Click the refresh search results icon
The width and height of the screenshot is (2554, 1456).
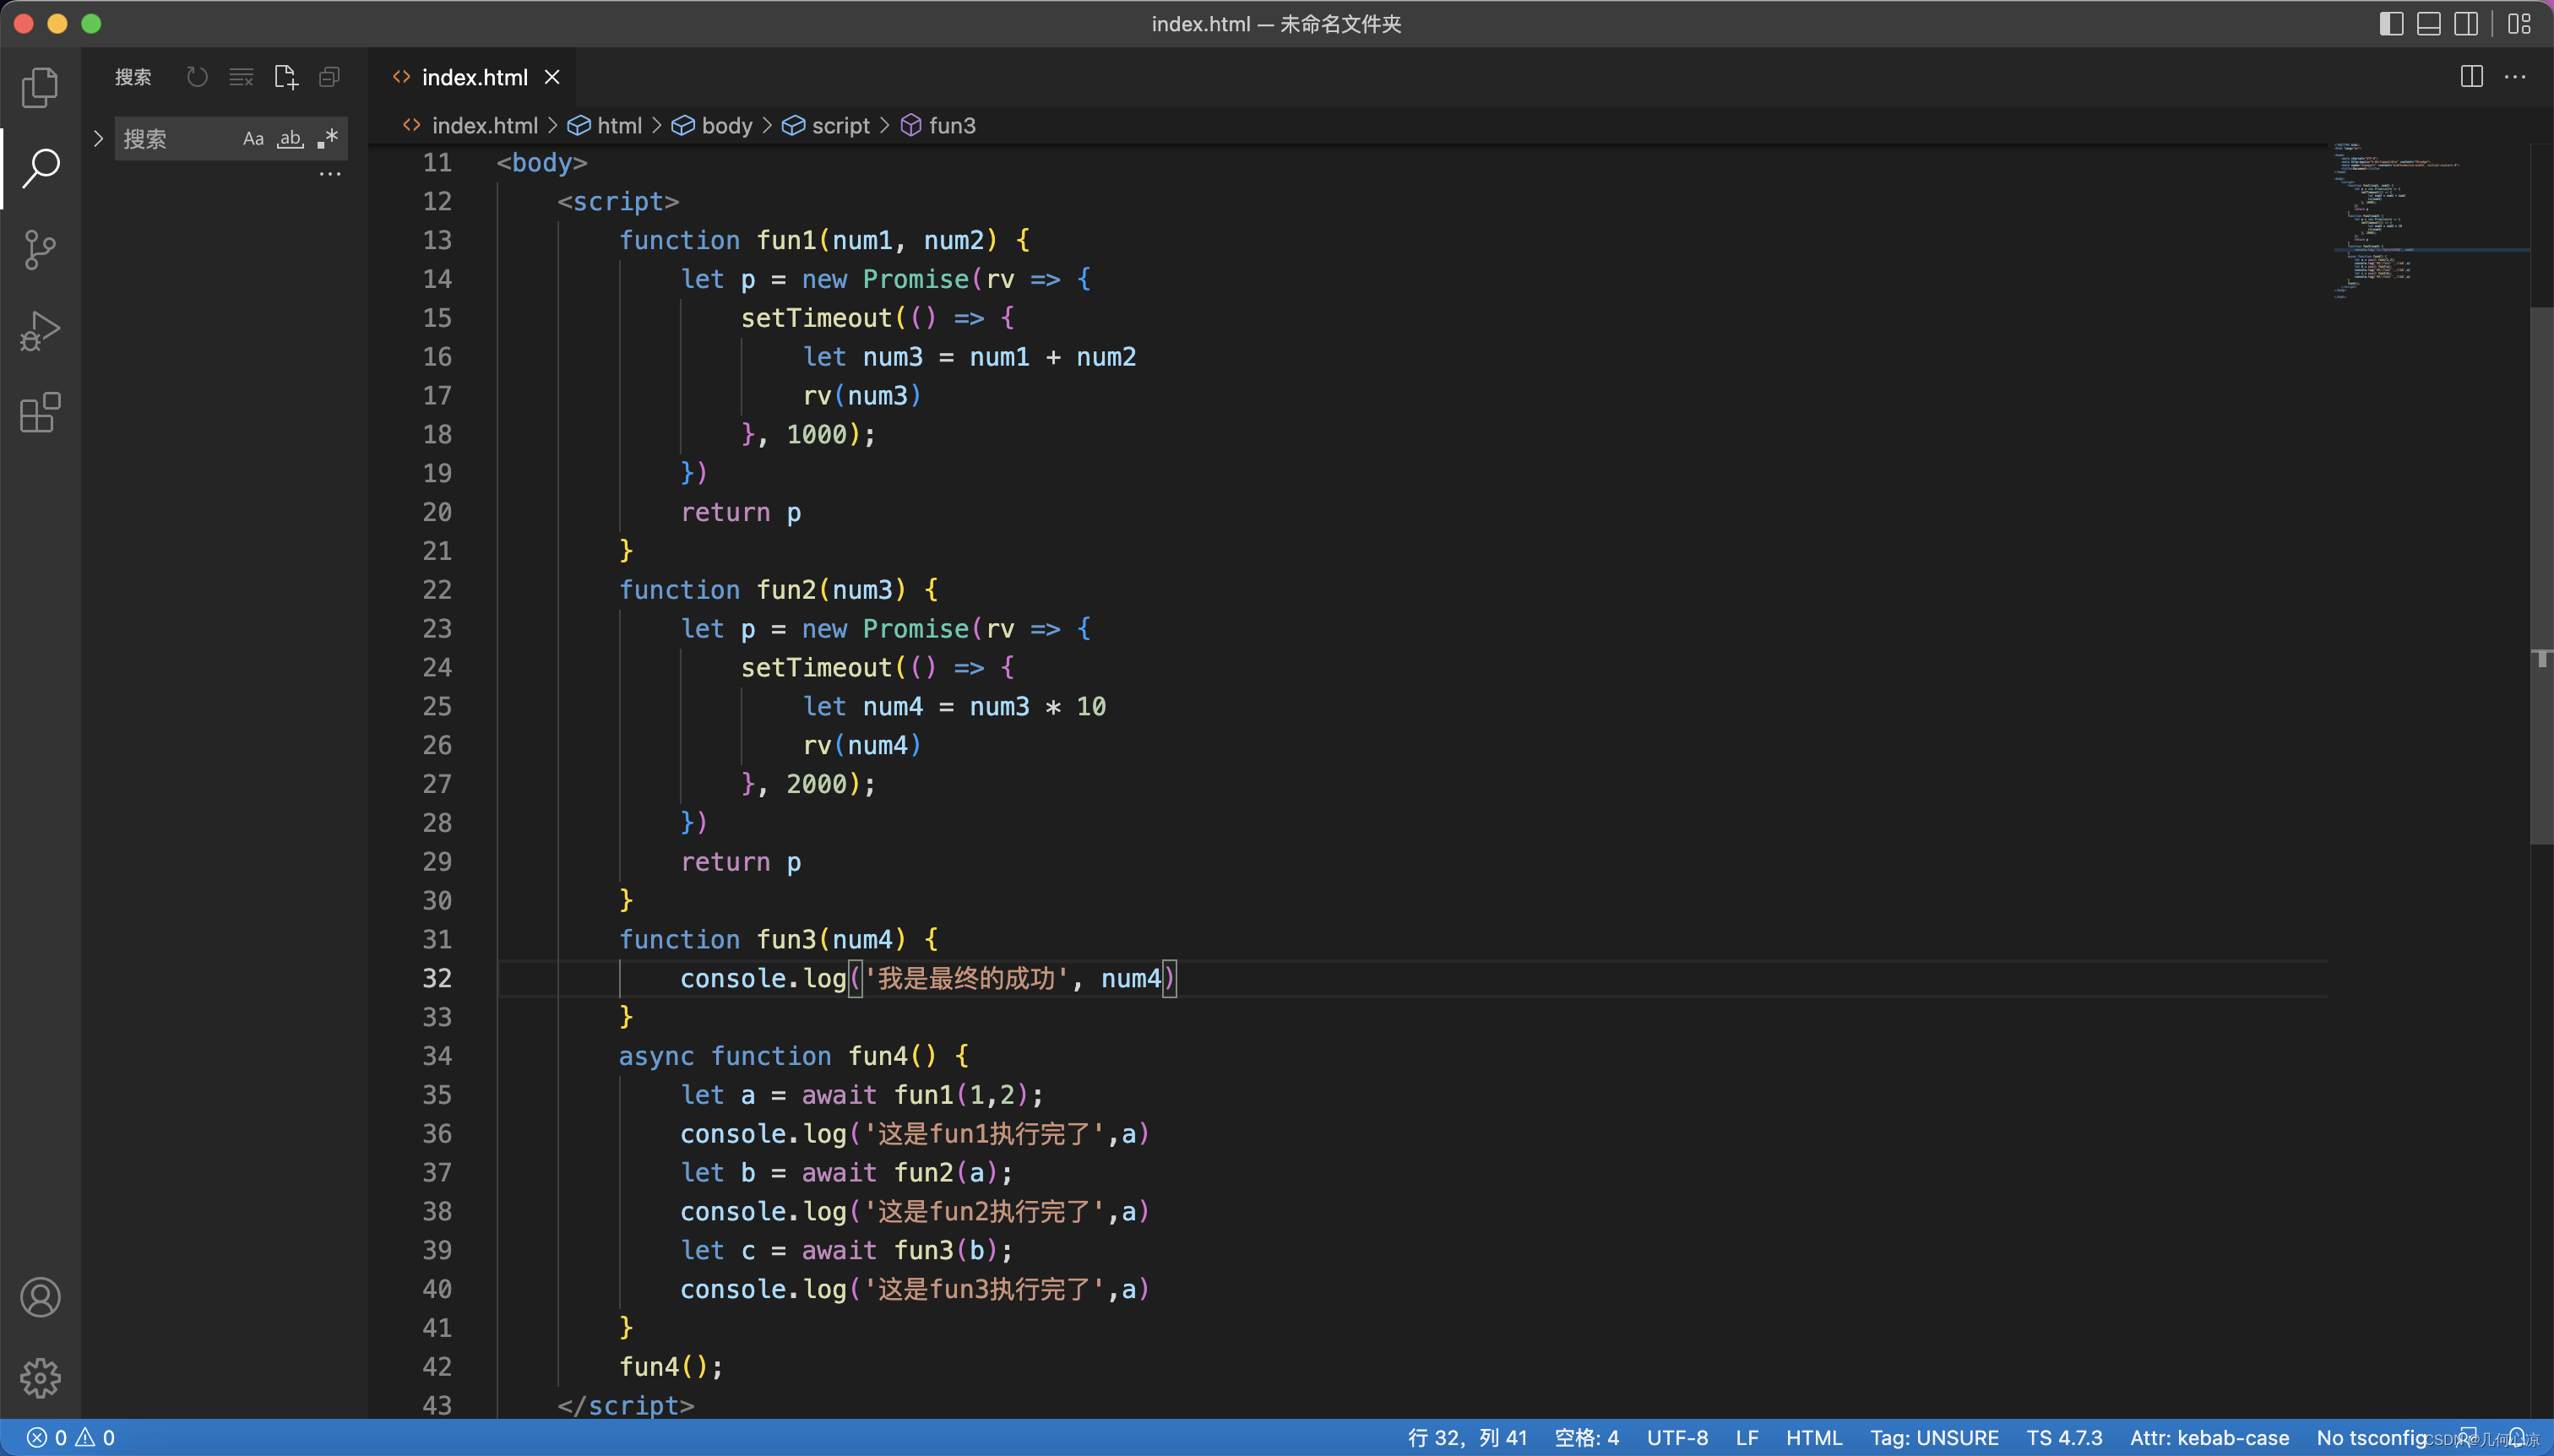(x=197, y=77)
